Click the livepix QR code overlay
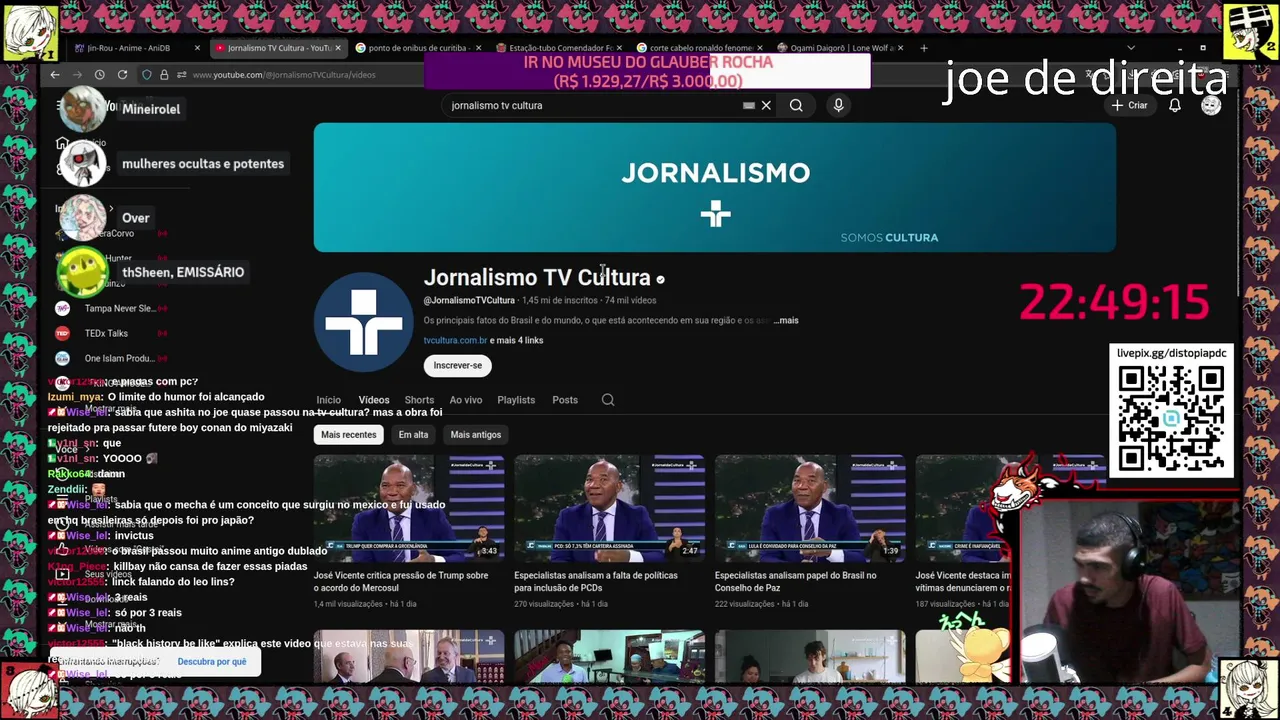This screenshot has width=1280, height=720. [1171, 418]
